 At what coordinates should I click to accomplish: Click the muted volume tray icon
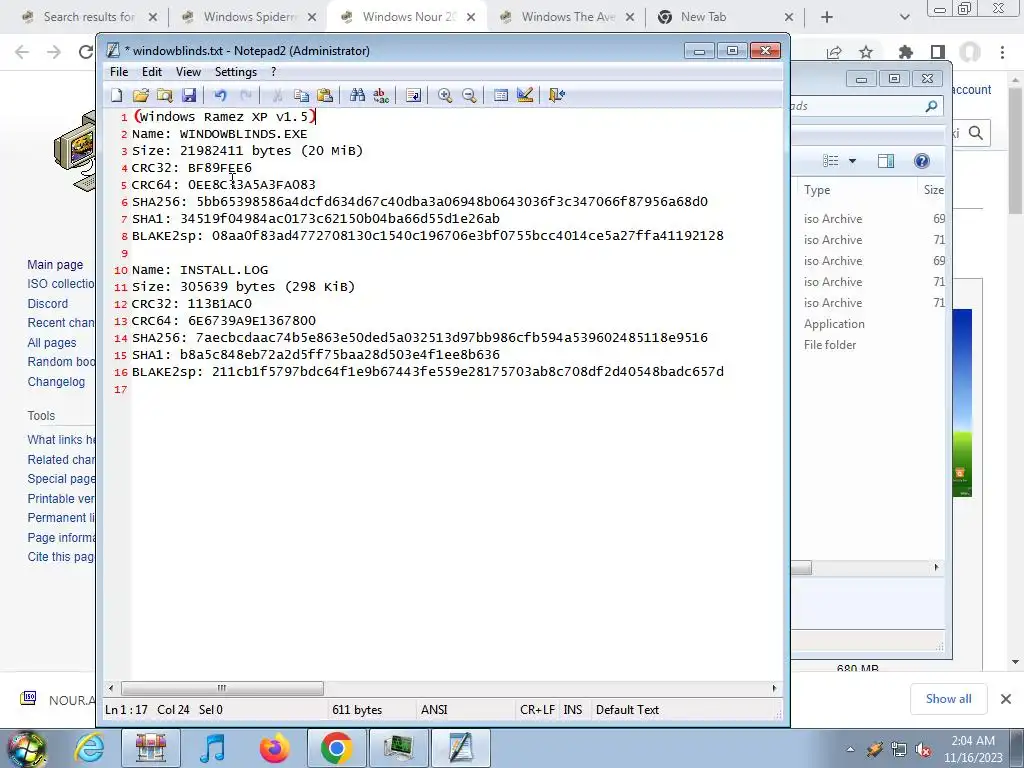923,750
